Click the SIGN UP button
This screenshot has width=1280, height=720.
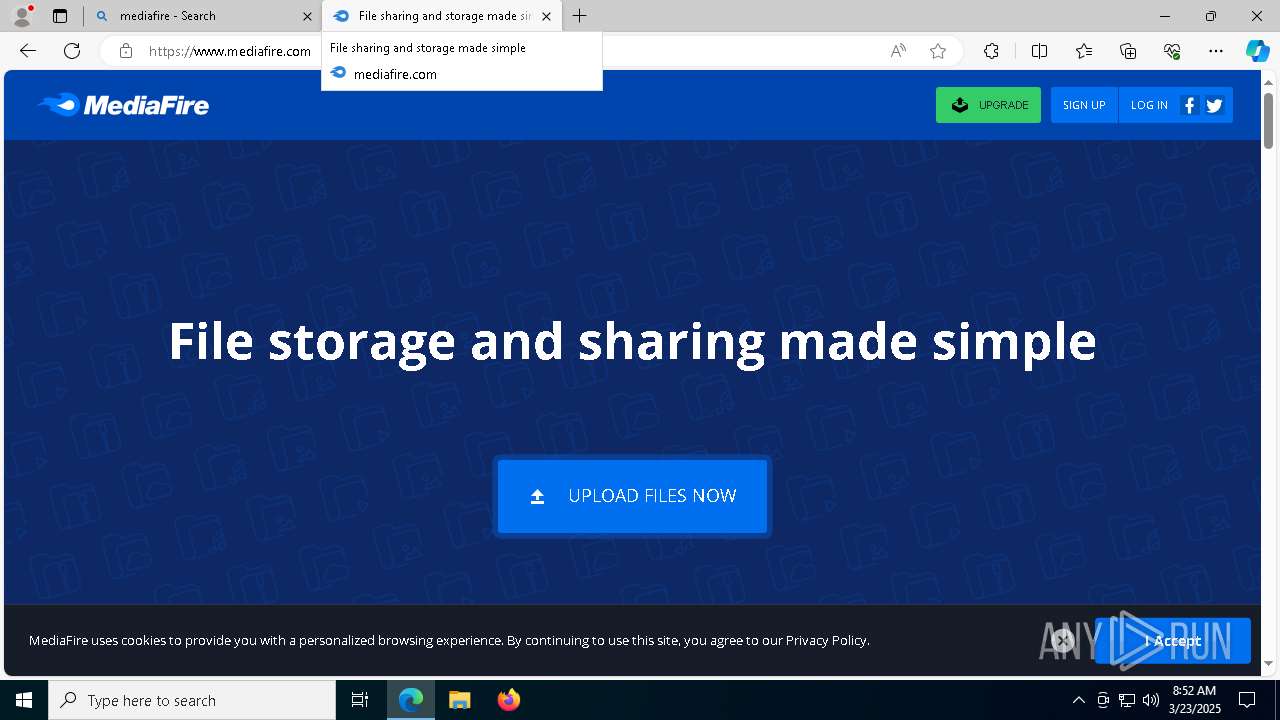[x=1084, y=105]
